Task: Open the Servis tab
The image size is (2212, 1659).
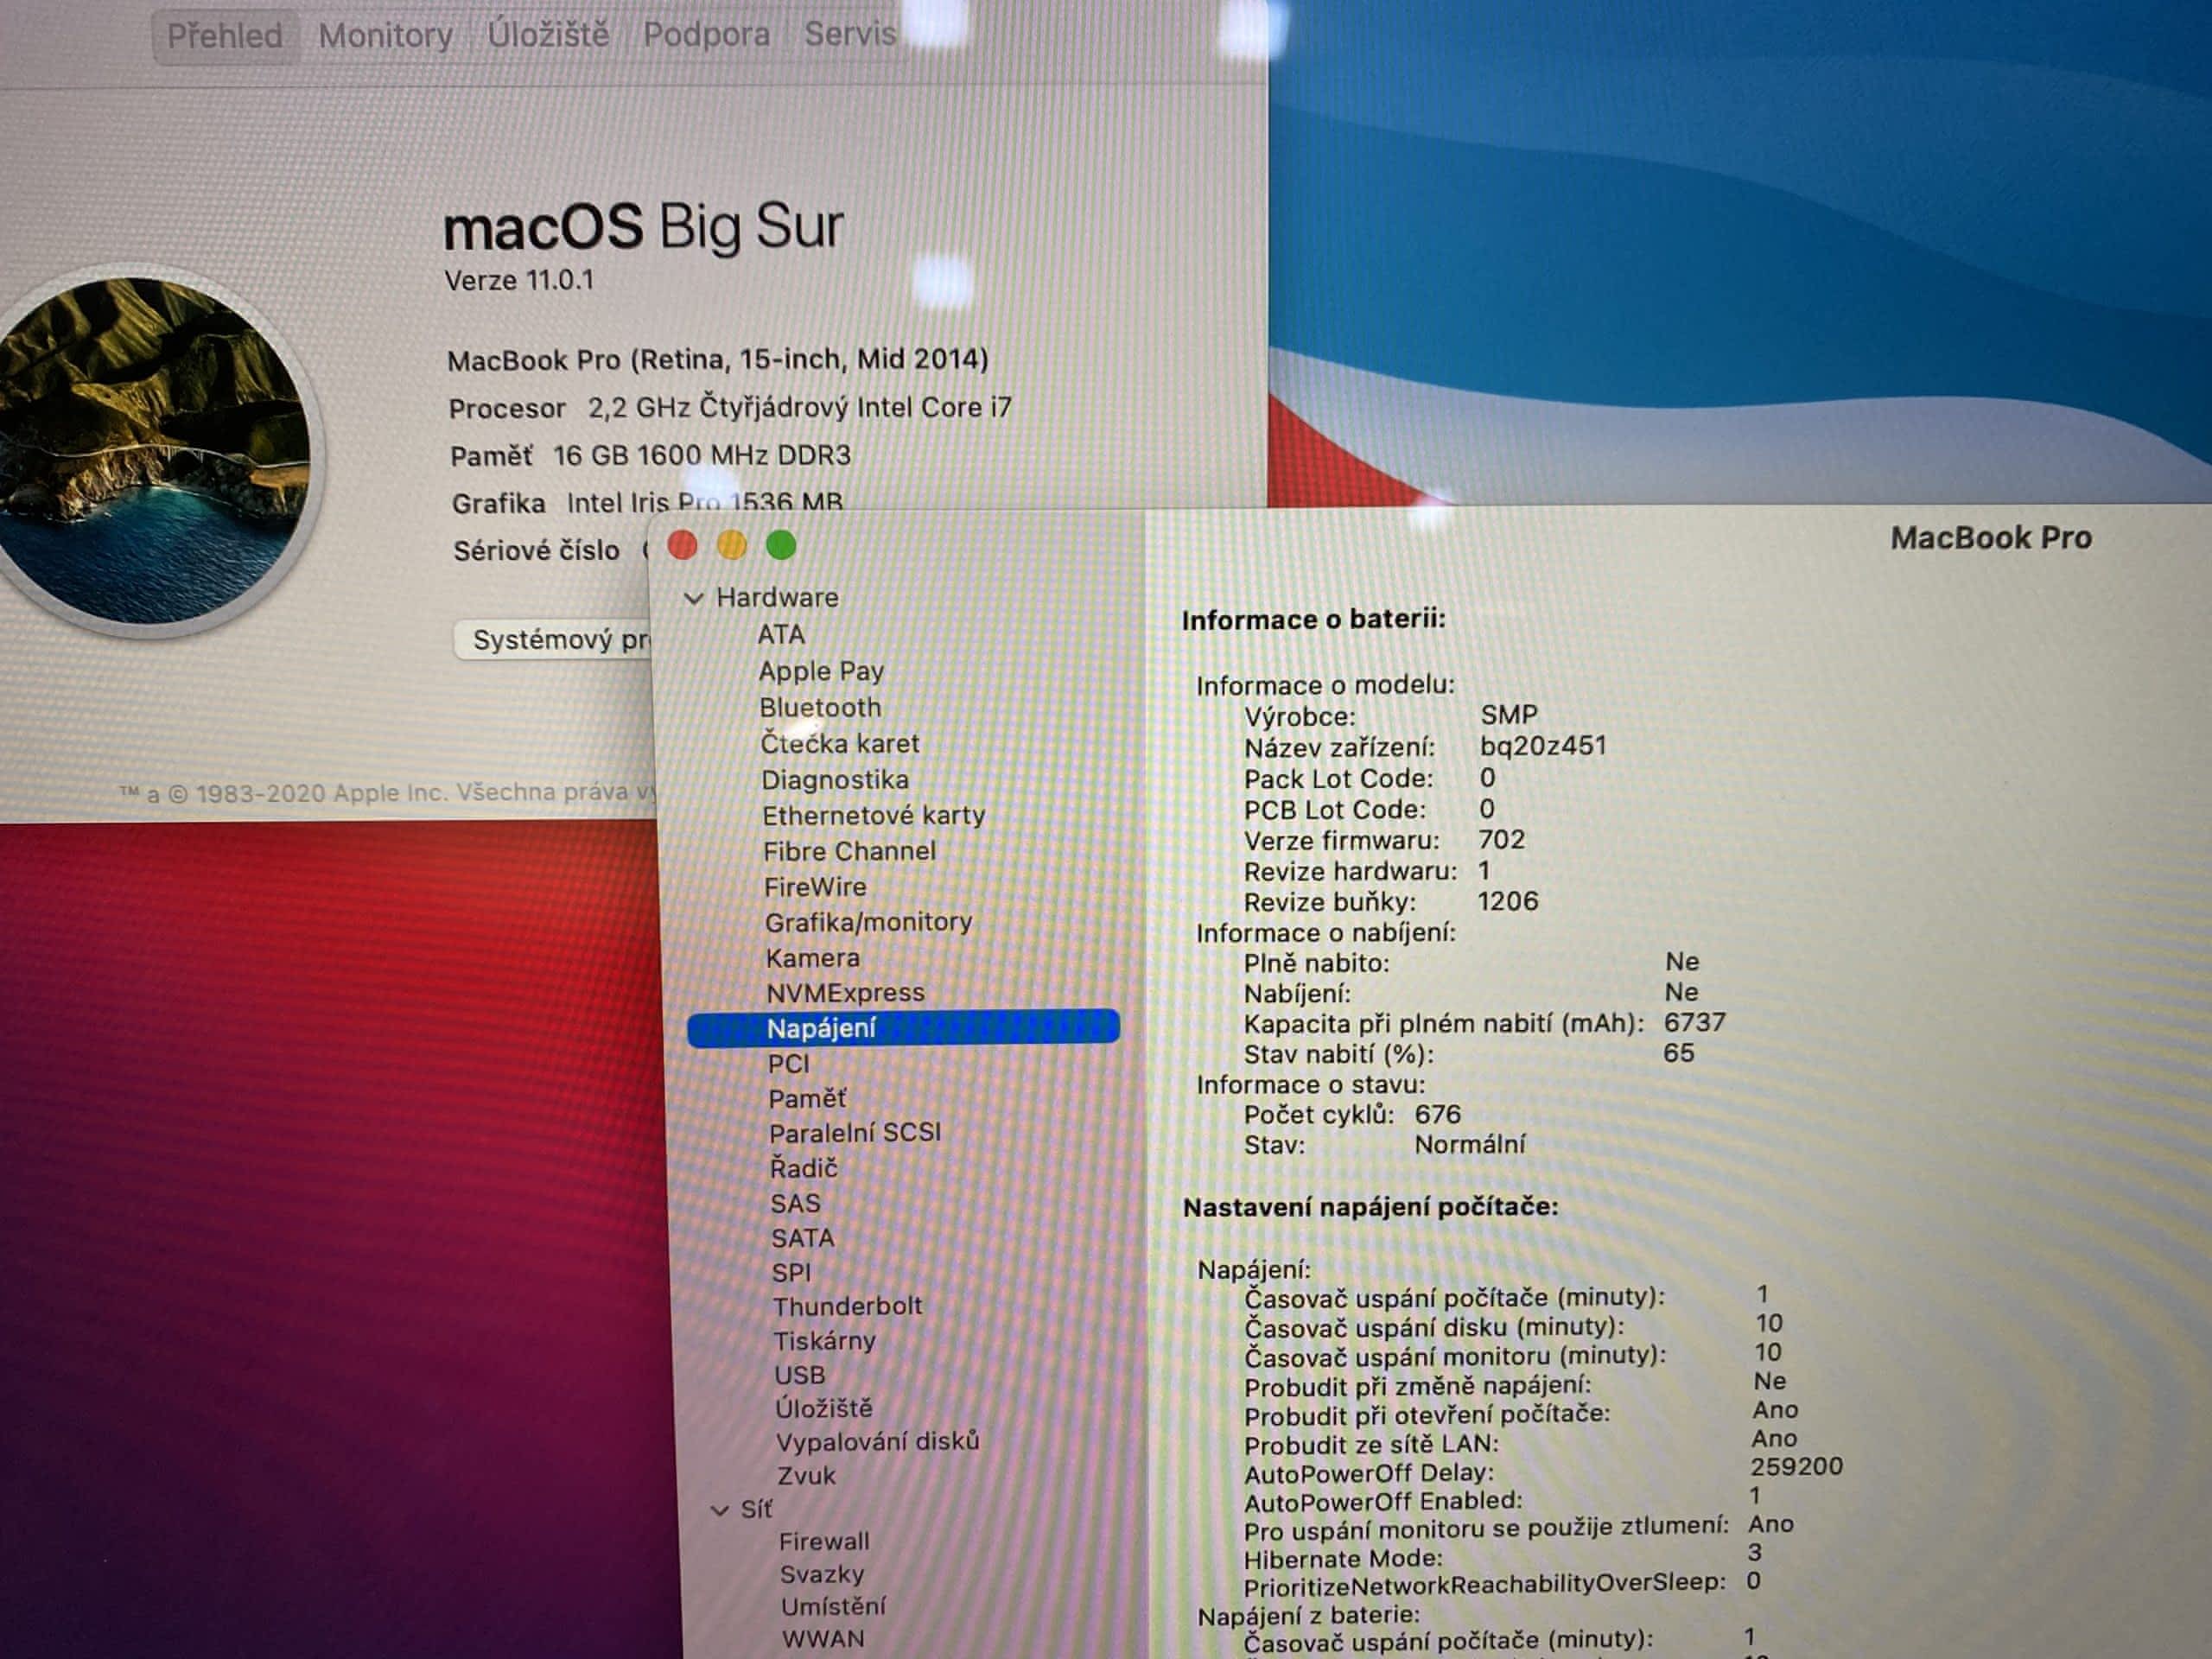Action: [x=850, y=34]
